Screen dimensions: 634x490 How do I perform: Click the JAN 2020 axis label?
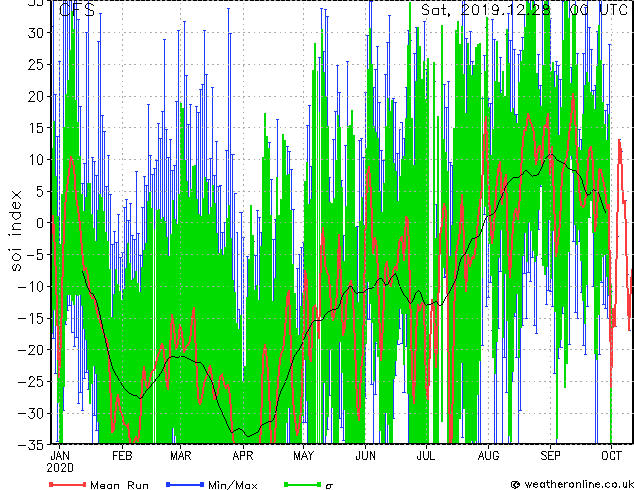60,462
